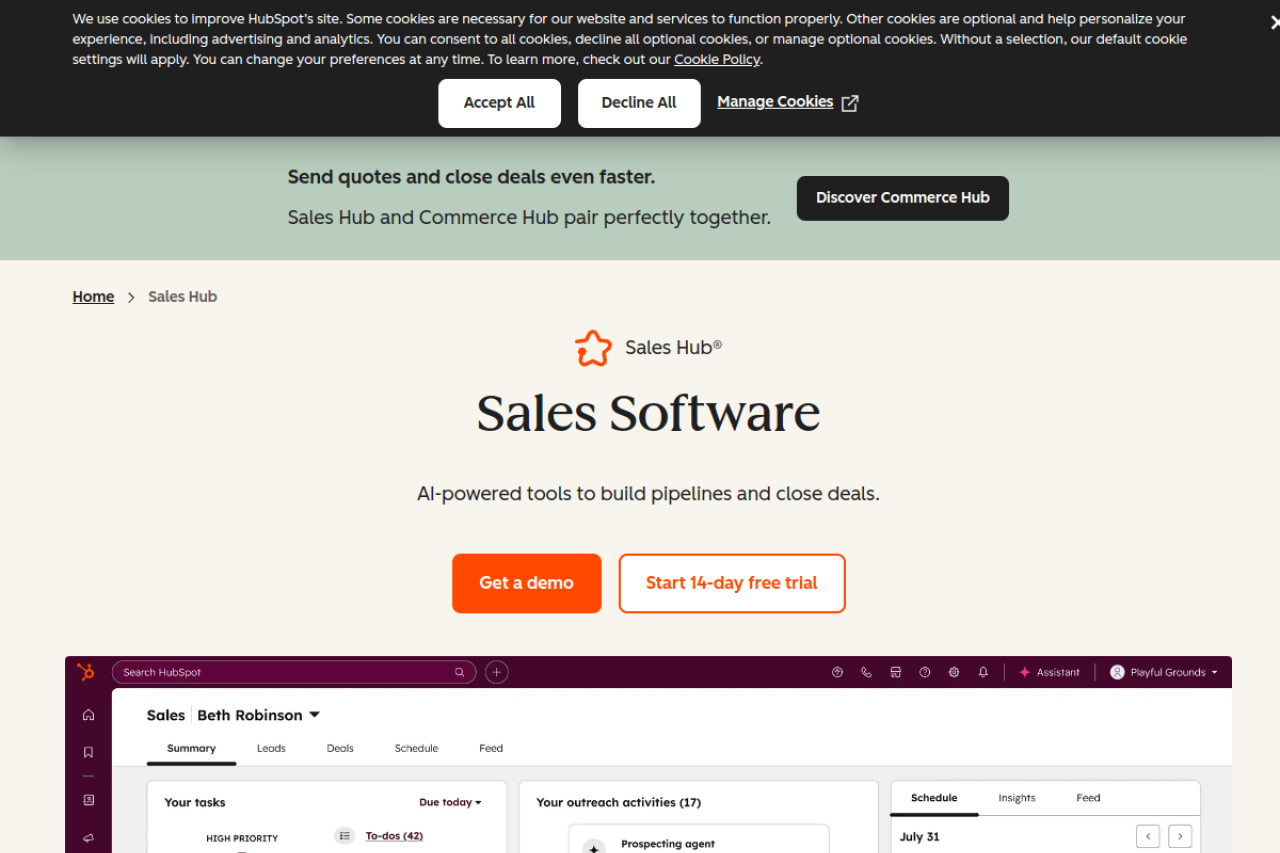Expand the Beth Robinson dropdown
1280x853 pixels.
(x=314, y=715)
